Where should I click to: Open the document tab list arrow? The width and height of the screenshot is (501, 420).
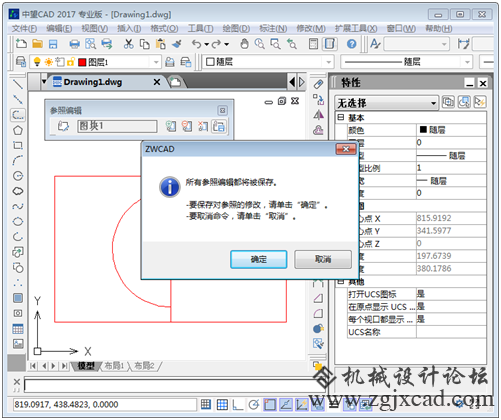point(44,82)
